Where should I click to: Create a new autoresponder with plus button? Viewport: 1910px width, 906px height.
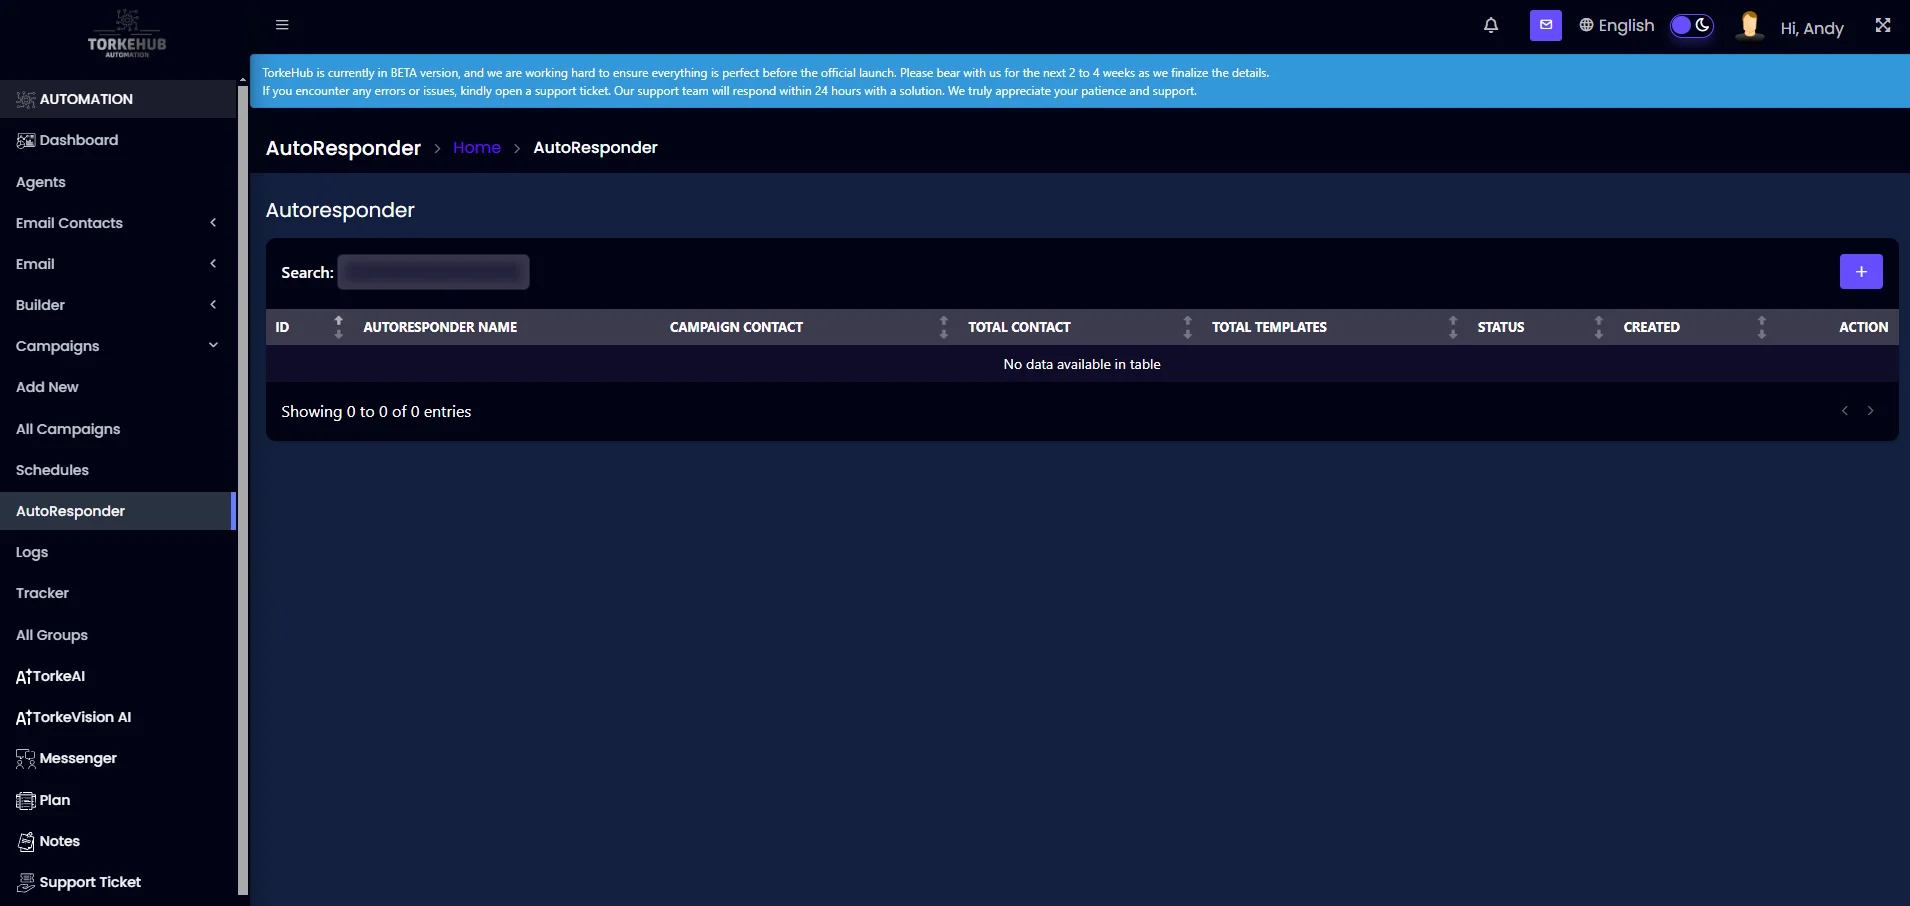(x=1860, y=271)
